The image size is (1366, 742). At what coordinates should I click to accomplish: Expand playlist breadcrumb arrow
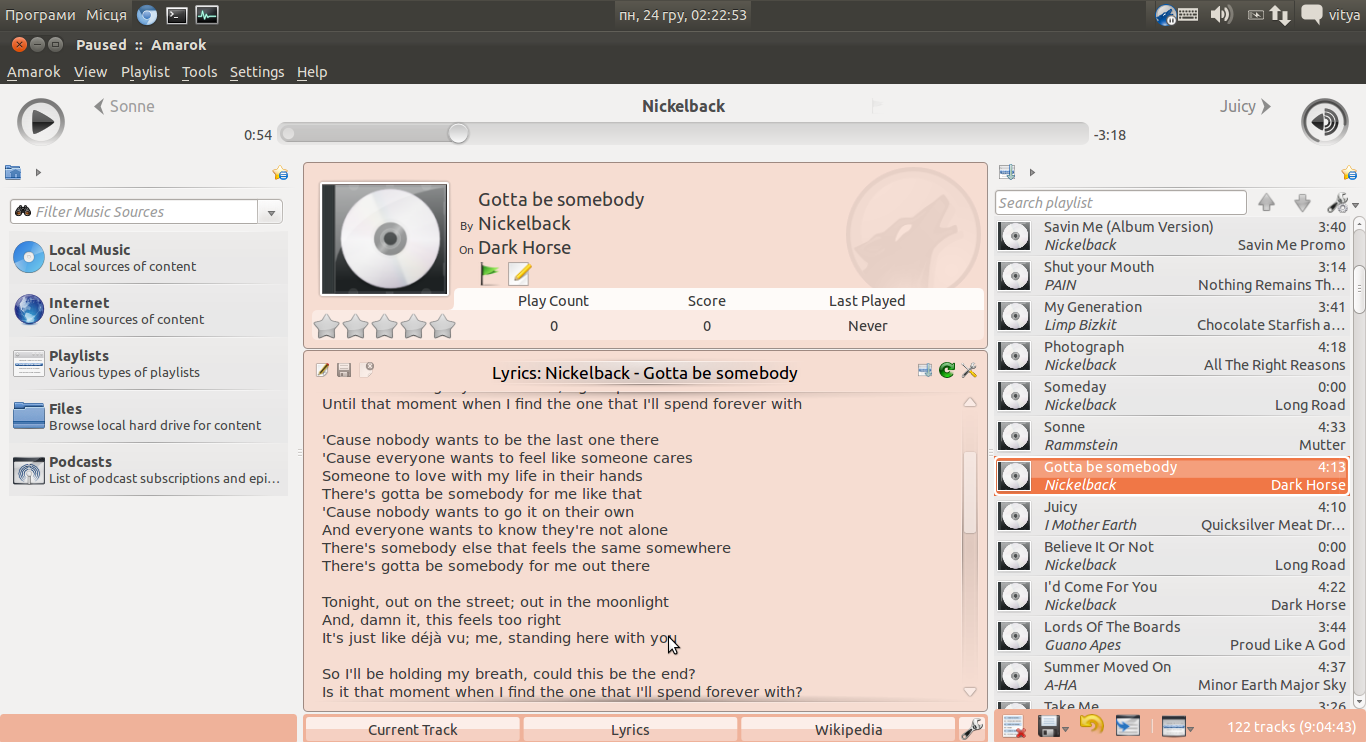(x=1032, y=172)
